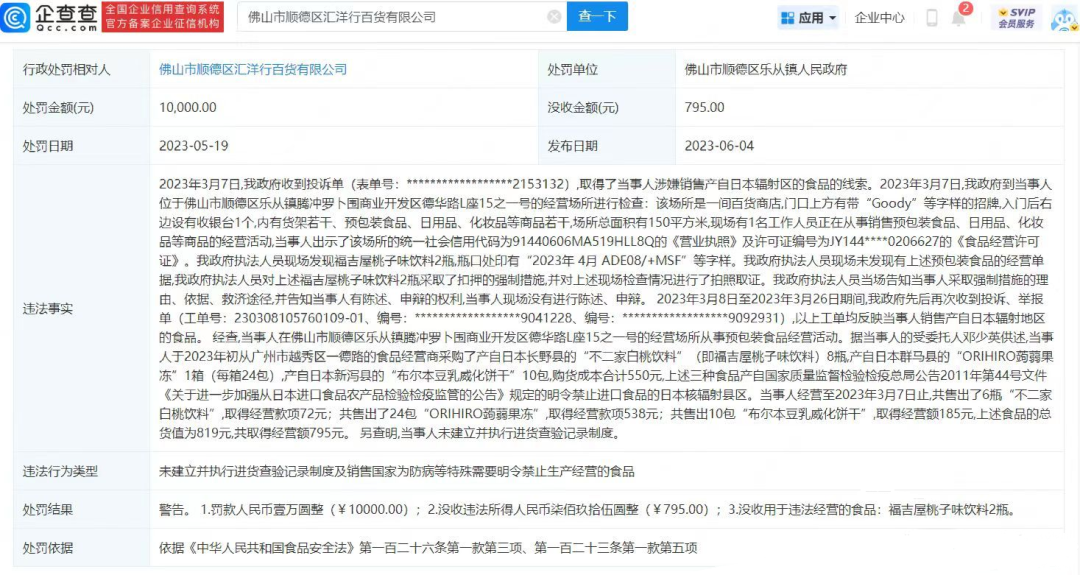Select publication date 2023-06-04
The image size is (1080, 575).
719,146
